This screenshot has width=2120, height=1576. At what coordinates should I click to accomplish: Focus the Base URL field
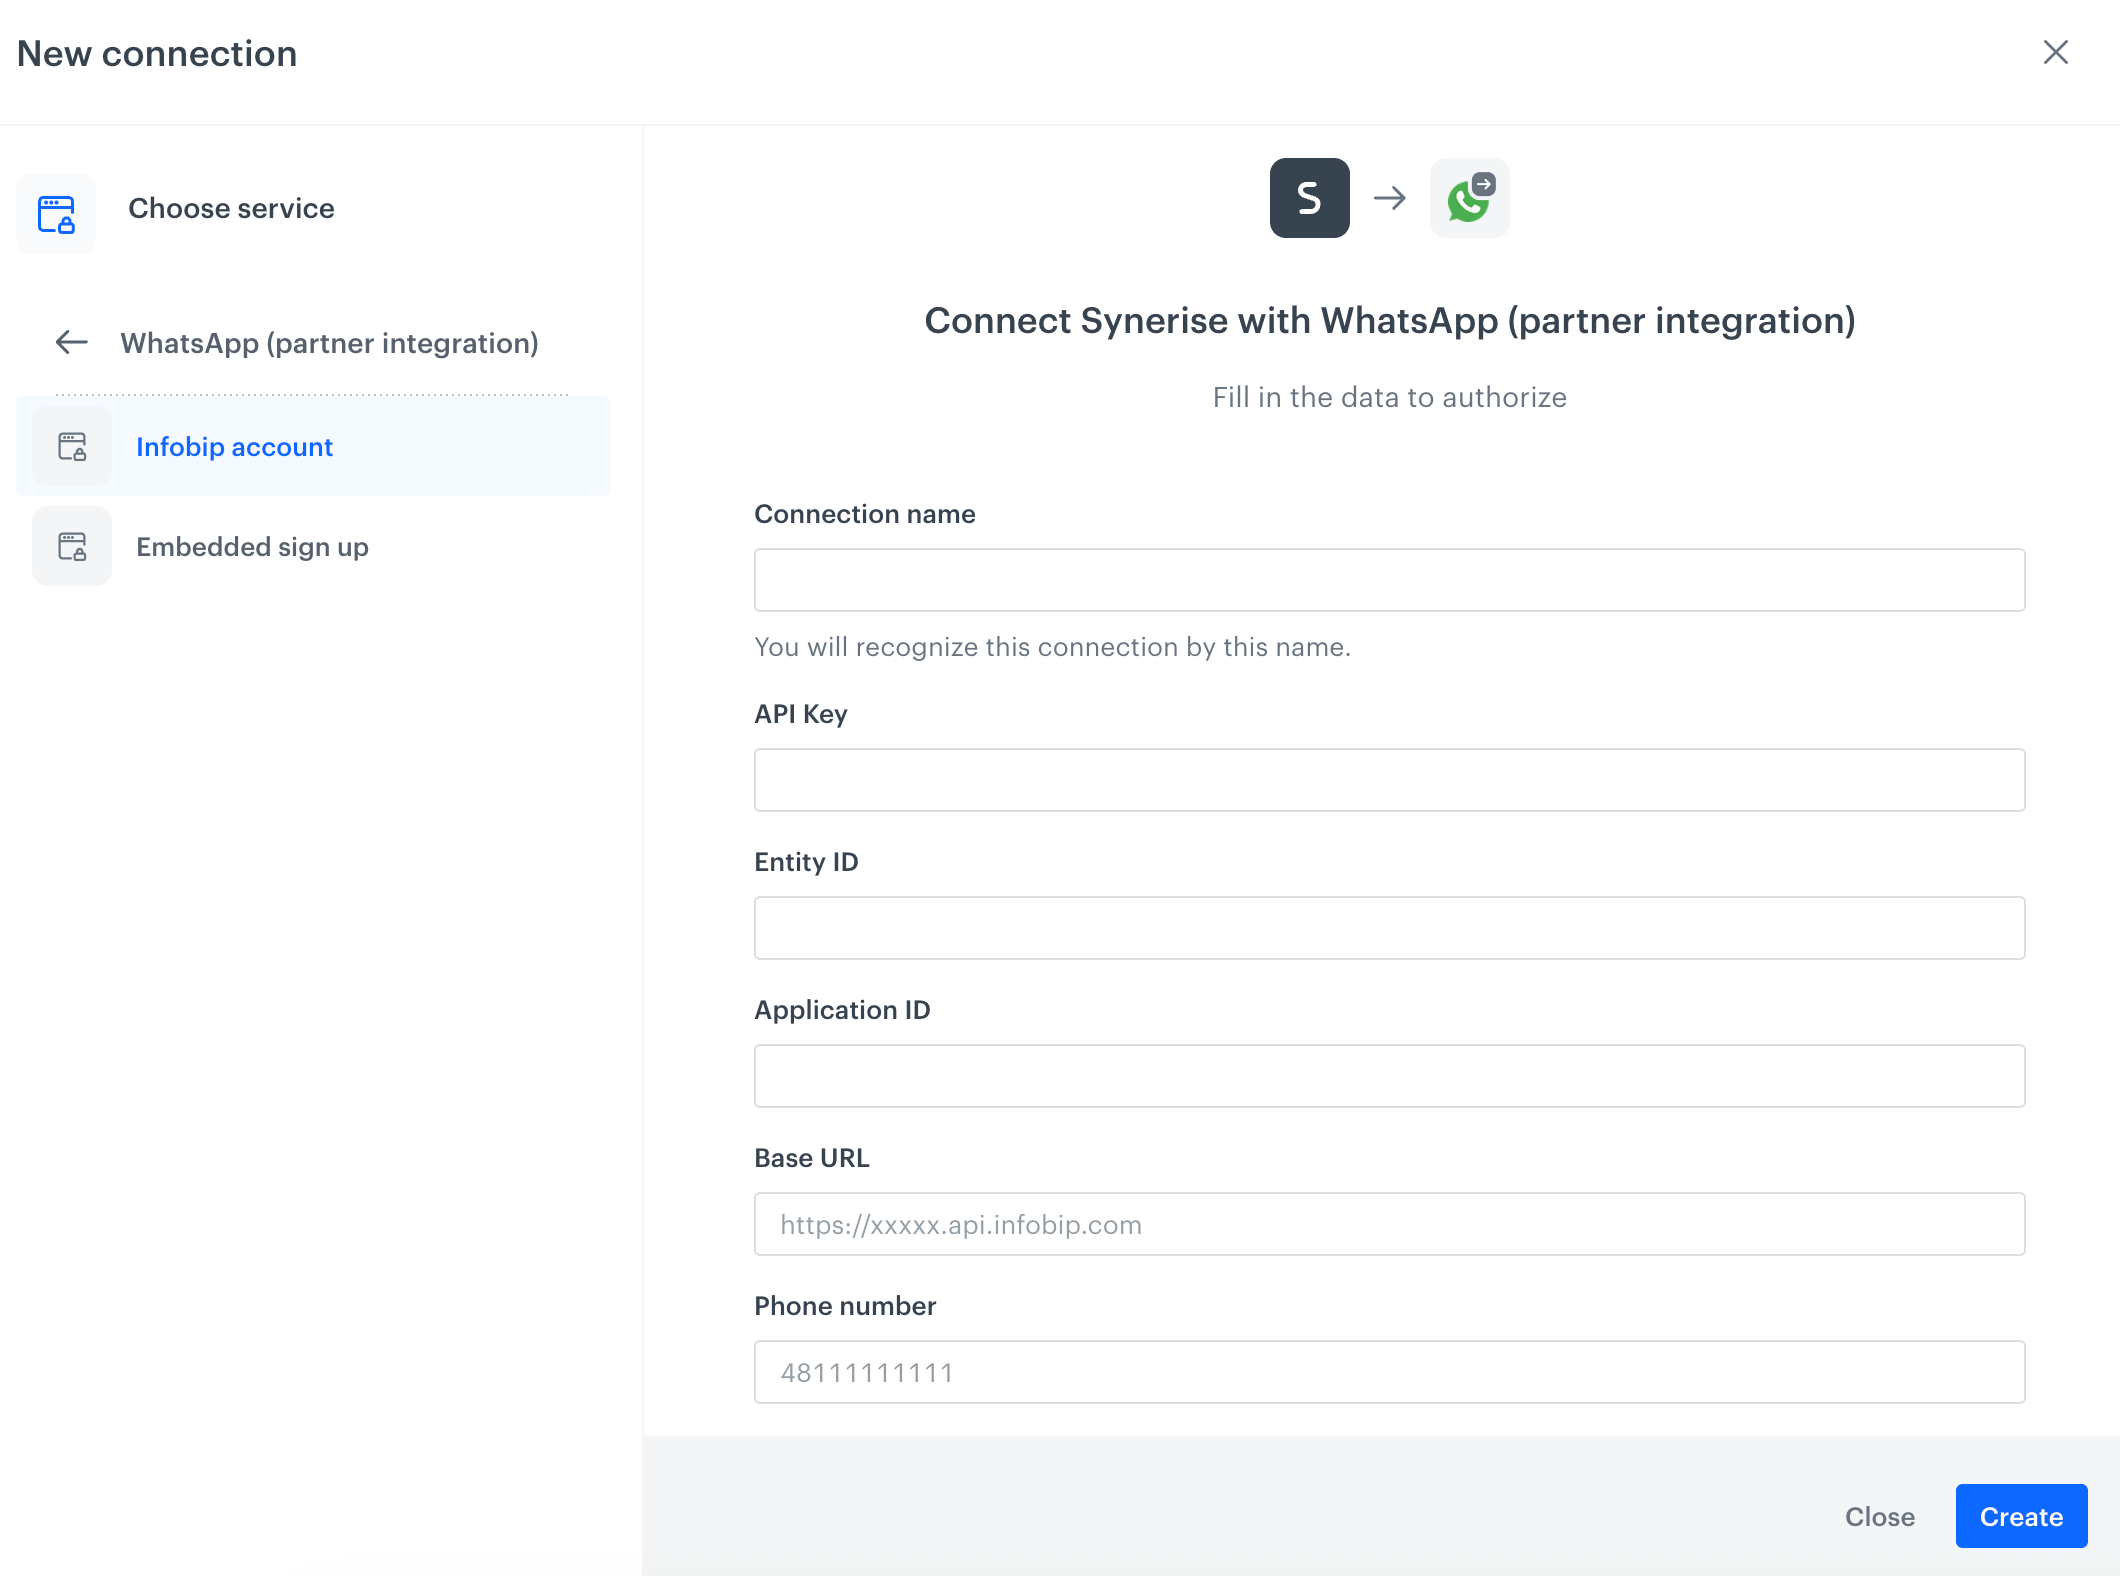[x=1389, y=1224]
